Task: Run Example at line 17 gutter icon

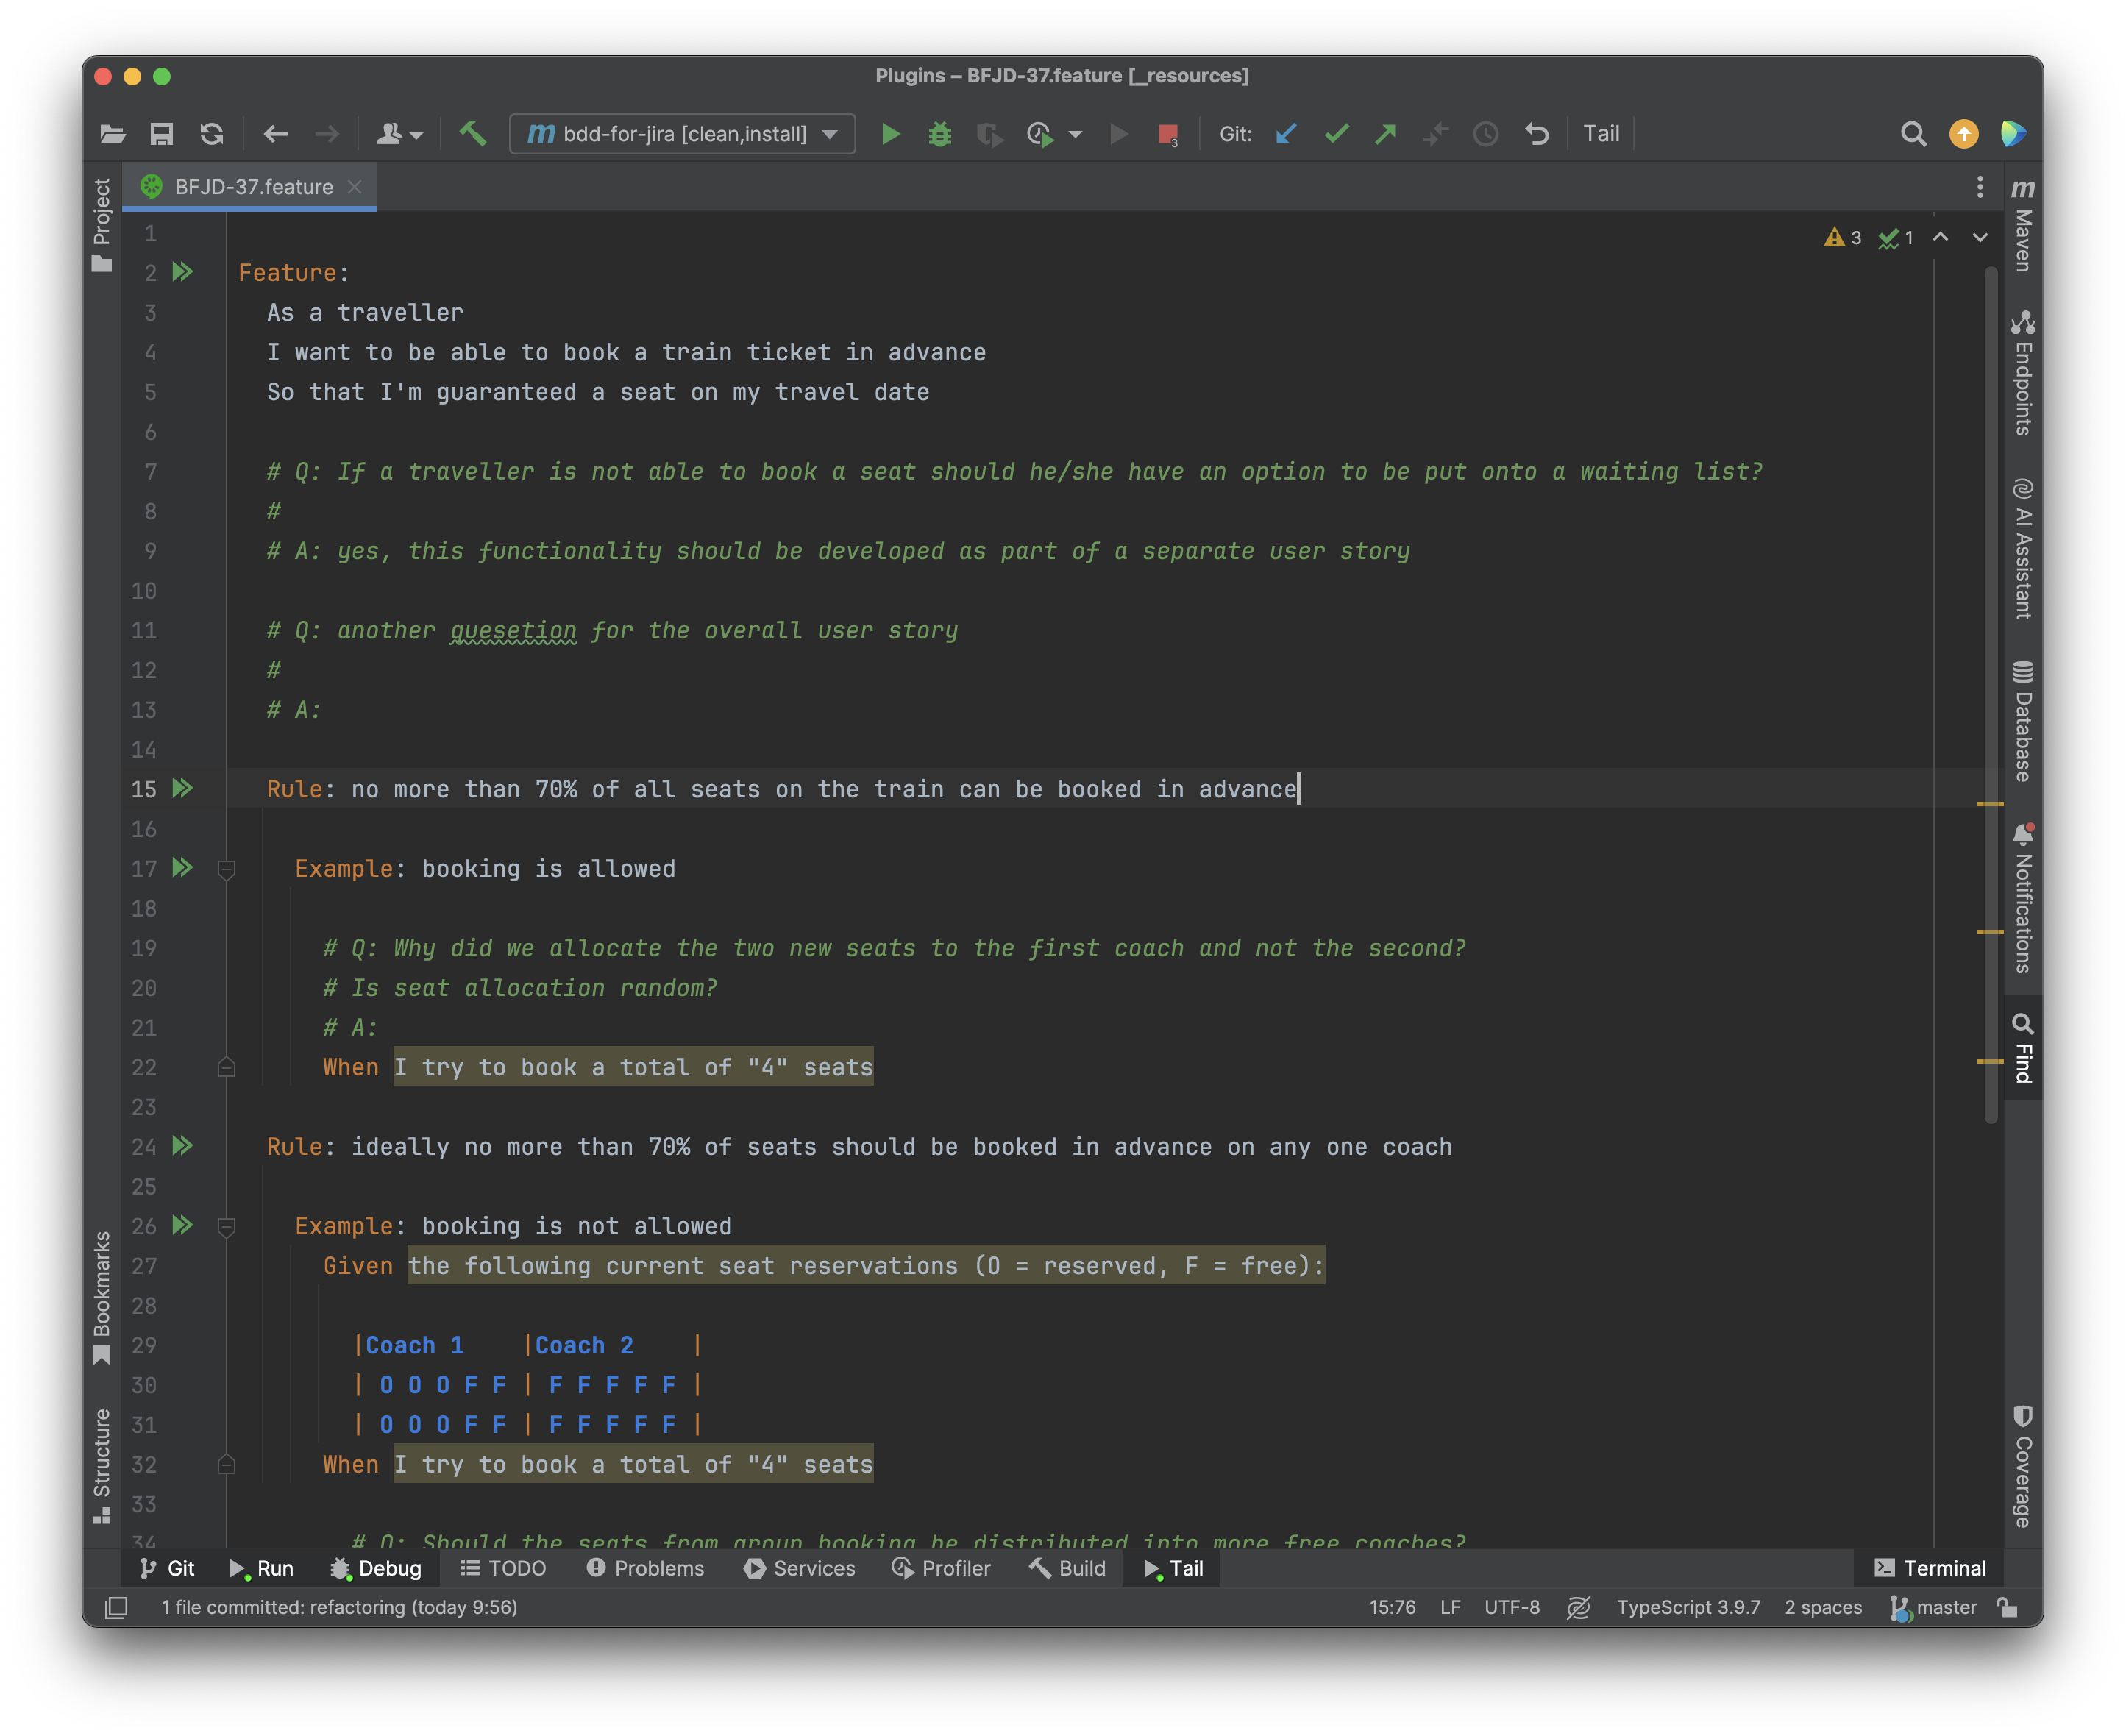Action: (x=182, y=868)
